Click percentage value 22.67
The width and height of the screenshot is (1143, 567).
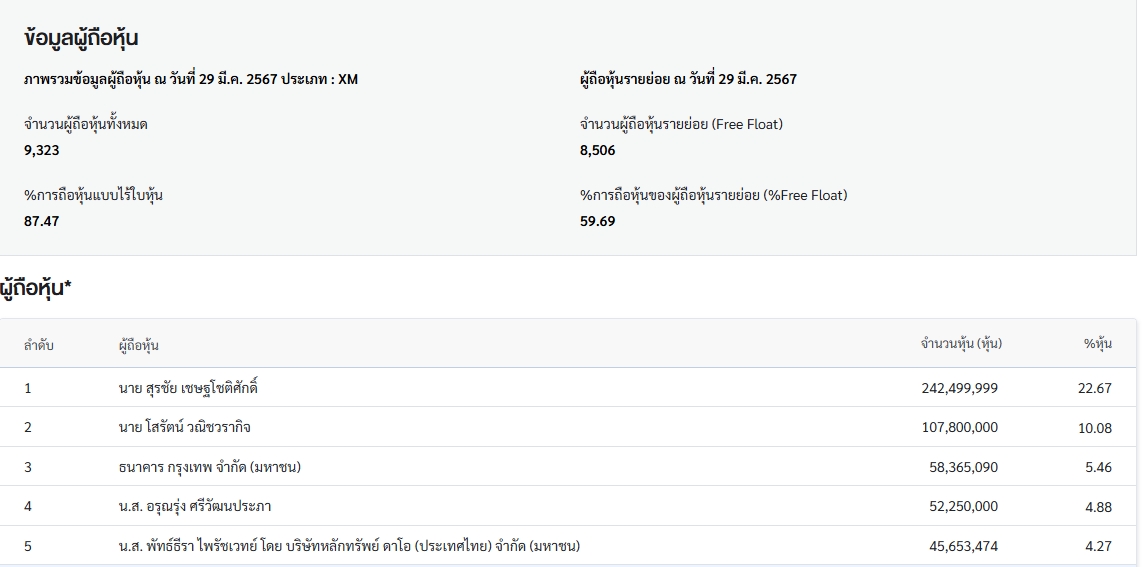tap(1095, 388)
